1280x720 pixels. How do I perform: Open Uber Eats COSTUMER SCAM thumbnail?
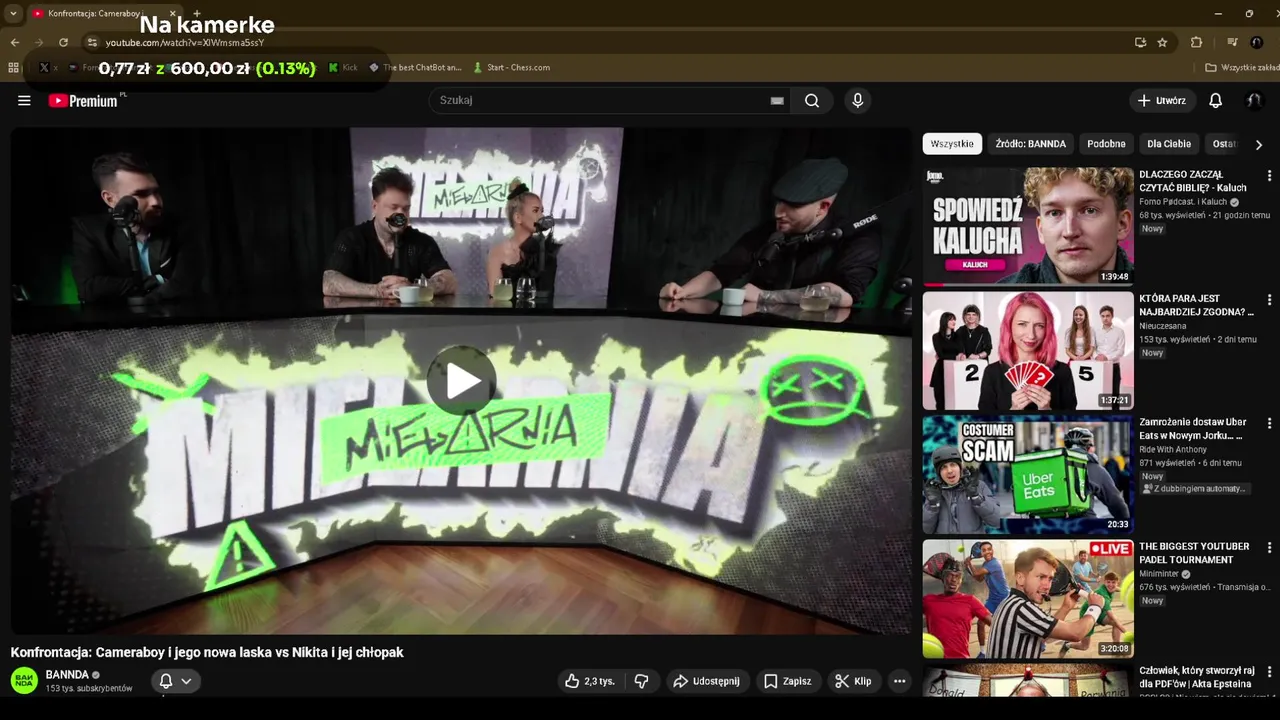click(x=1028, y=475)
